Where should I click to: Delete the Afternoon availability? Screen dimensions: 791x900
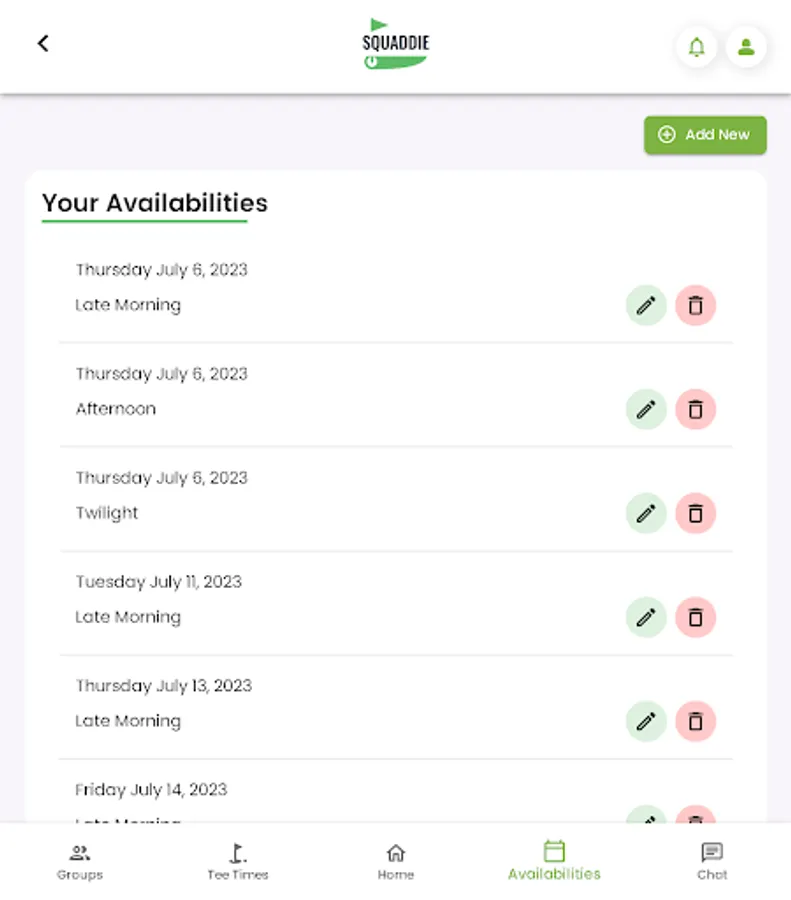[696, 409]
